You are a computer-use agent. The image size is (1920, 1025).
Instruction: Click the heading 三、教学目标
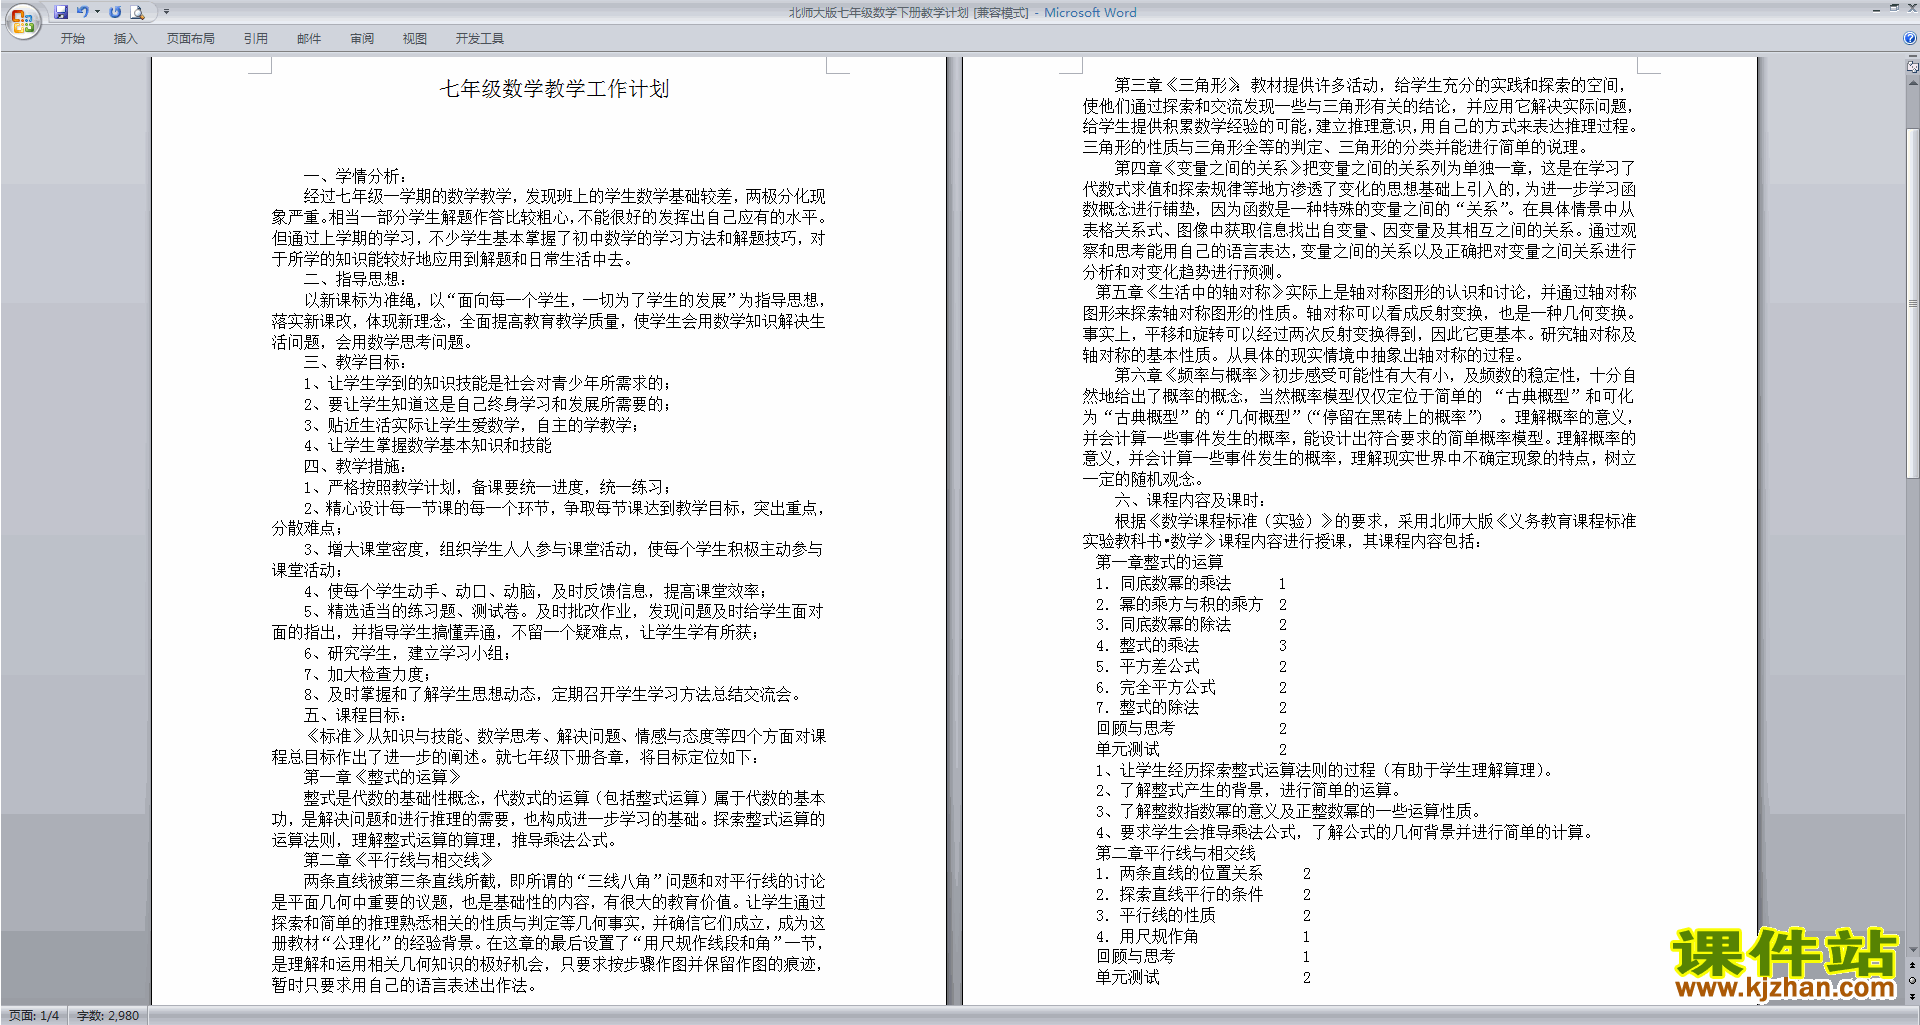click(x=355, y=362)
